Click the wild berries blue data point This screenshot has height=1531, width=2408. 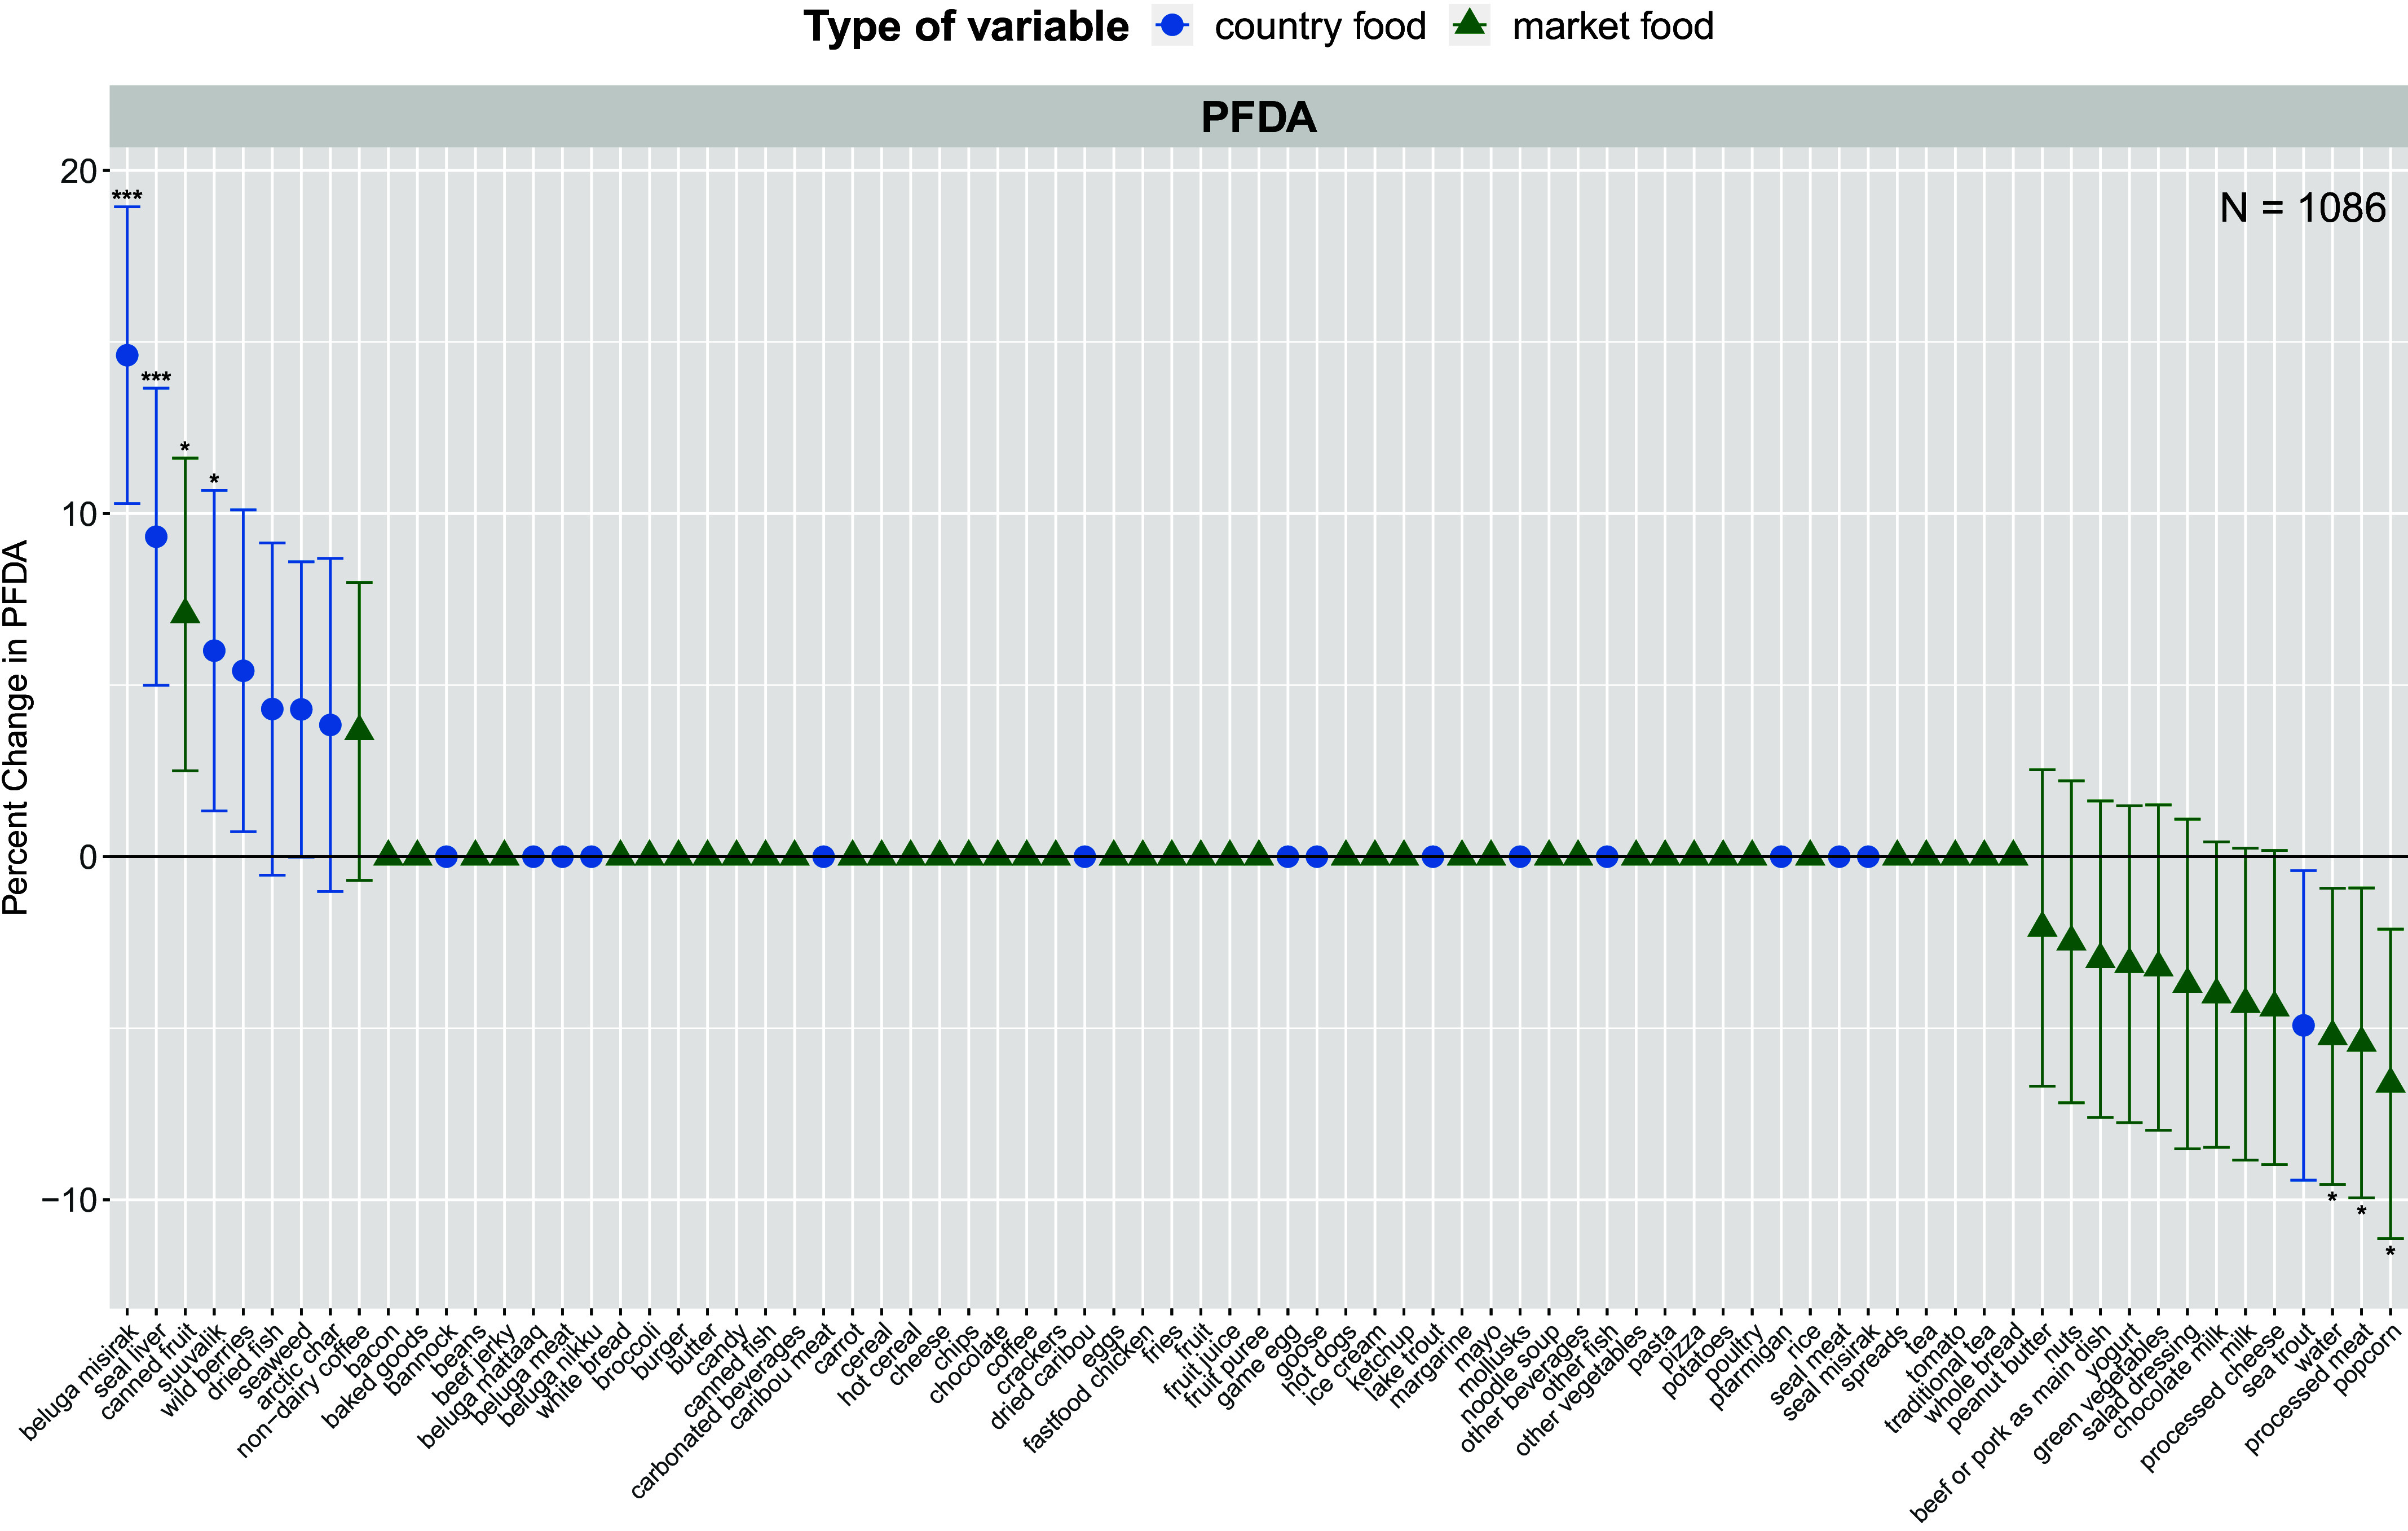(243, 671)
